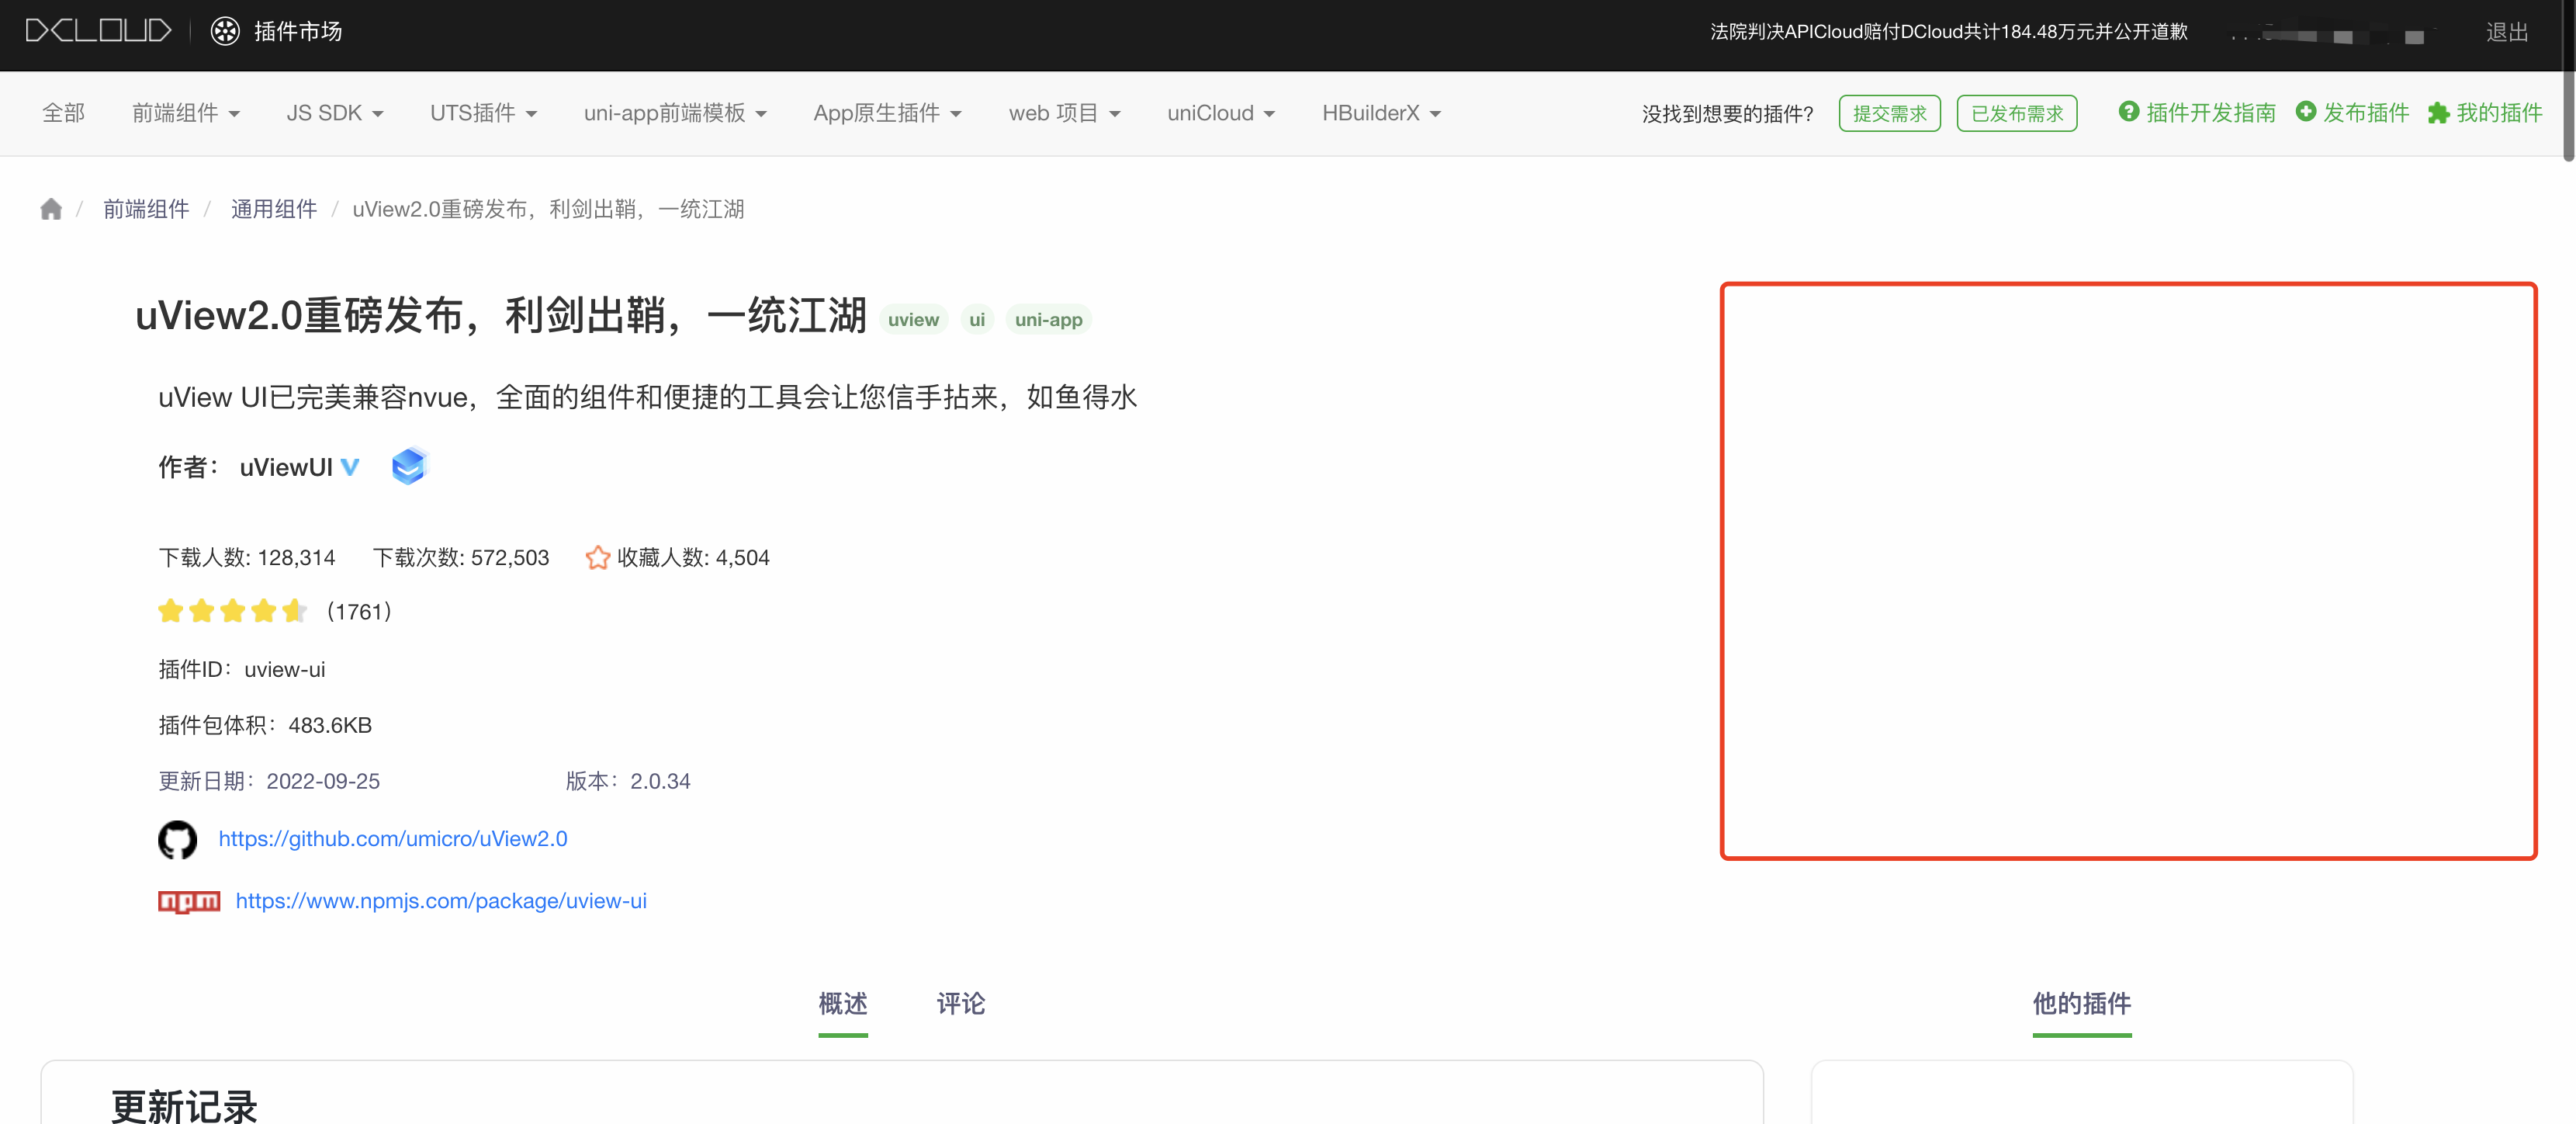Click the 更新记录 heading
2576x1124 pixels.
click(x=185, y=1106)
